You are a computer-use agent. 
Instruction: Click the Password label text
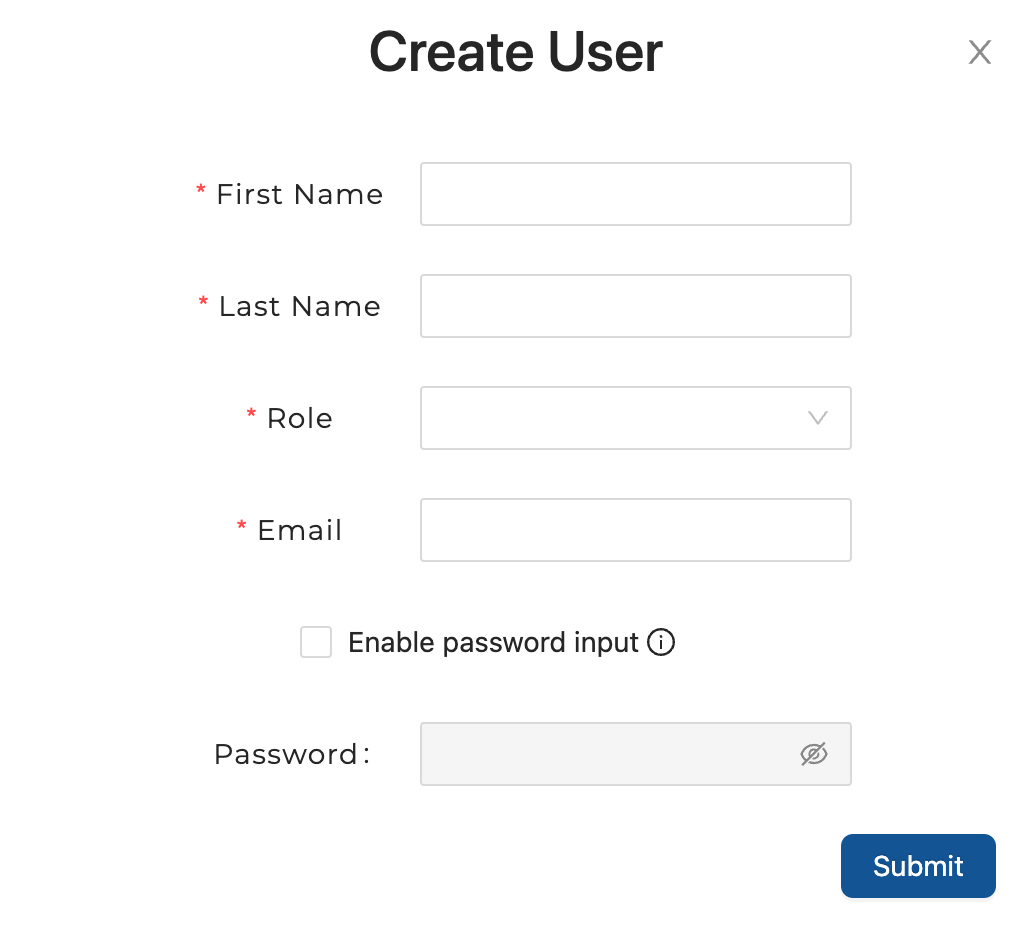click(x=287, y=754)
